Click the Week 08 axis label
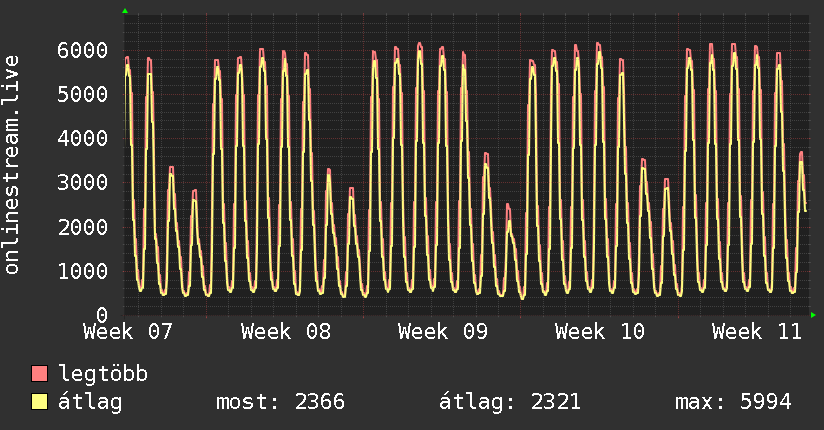 pyautogui.click(x=286, y=332)
